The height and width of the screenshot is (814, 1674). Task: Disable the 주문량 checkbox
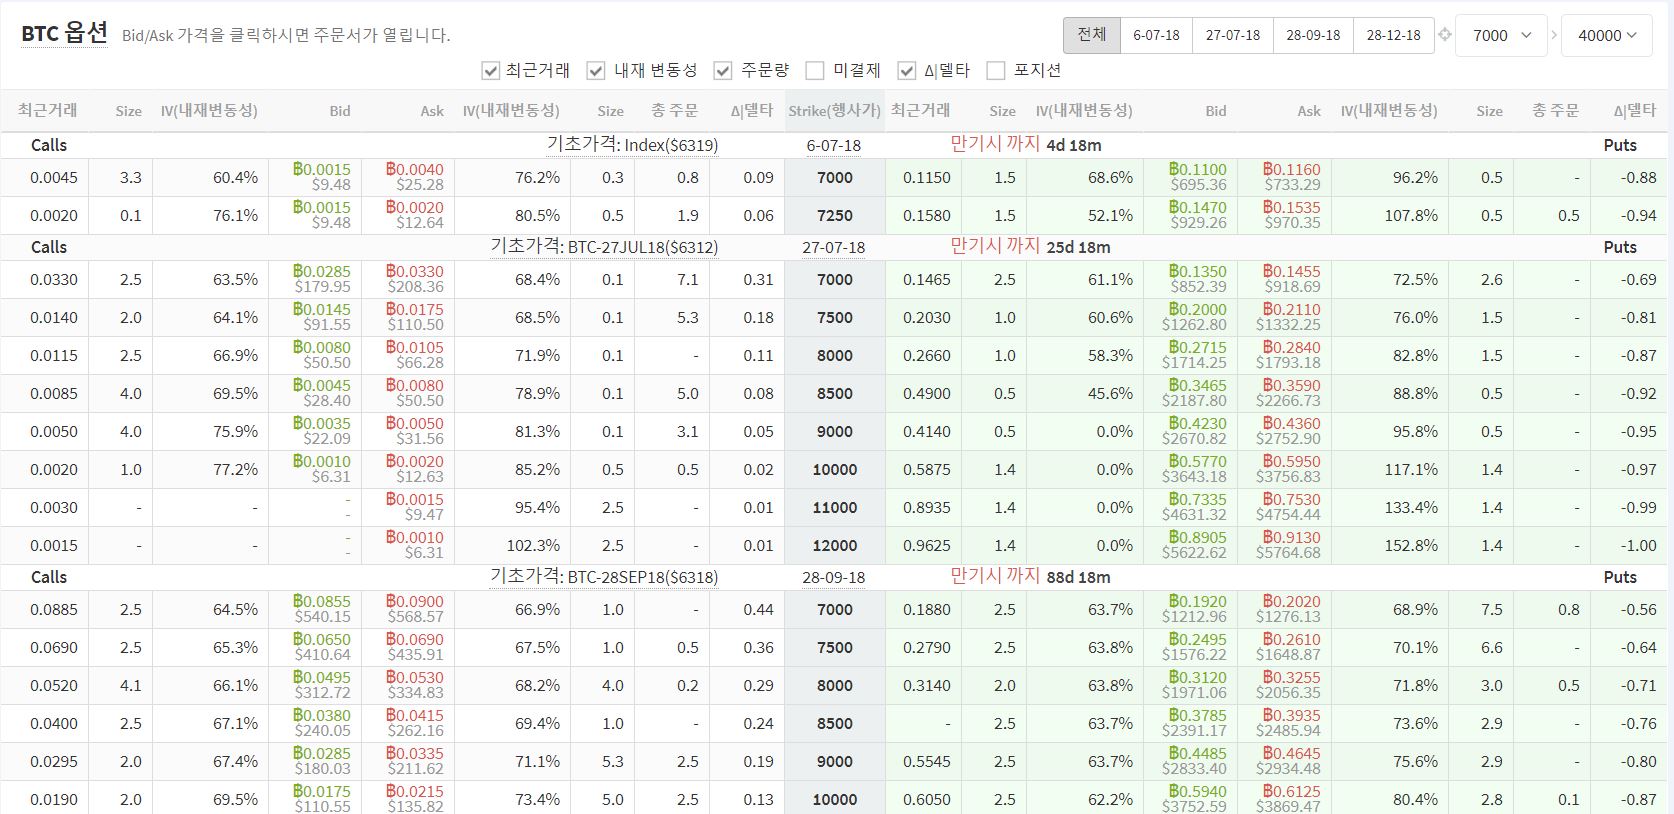[x=723, y=70]
